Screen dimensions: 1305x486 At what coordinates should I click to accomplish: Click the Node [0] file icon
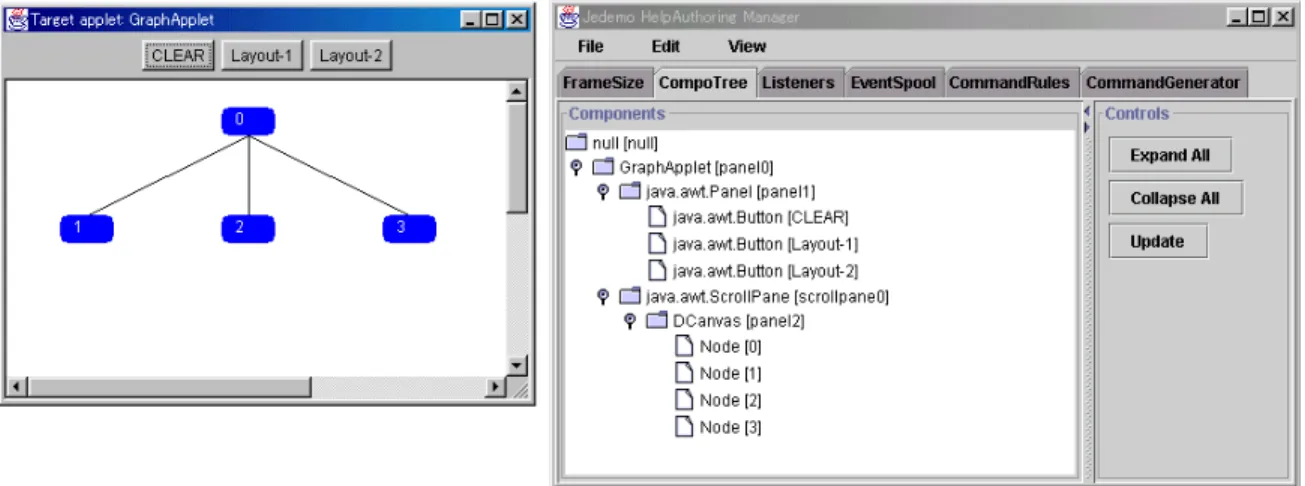coord(684,347)
